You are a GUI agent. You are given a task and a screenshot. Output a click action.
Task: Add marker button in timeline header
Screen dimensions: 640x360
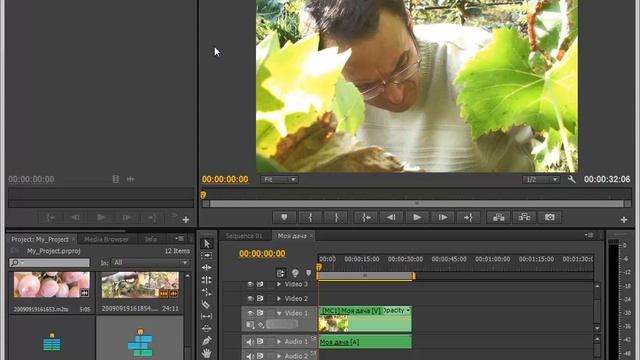[x=309, y=273]
